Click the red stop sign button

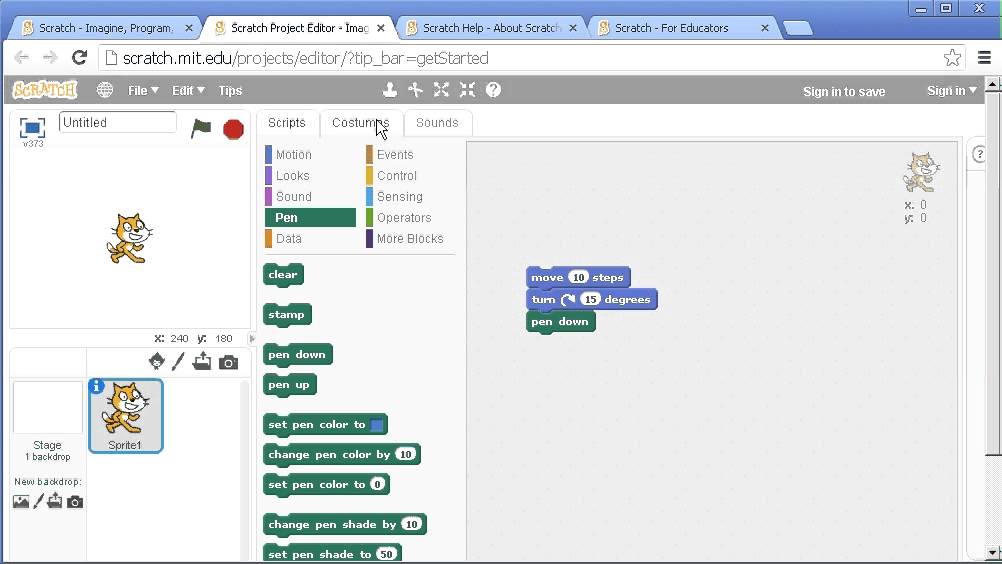(x=233, y=129)
